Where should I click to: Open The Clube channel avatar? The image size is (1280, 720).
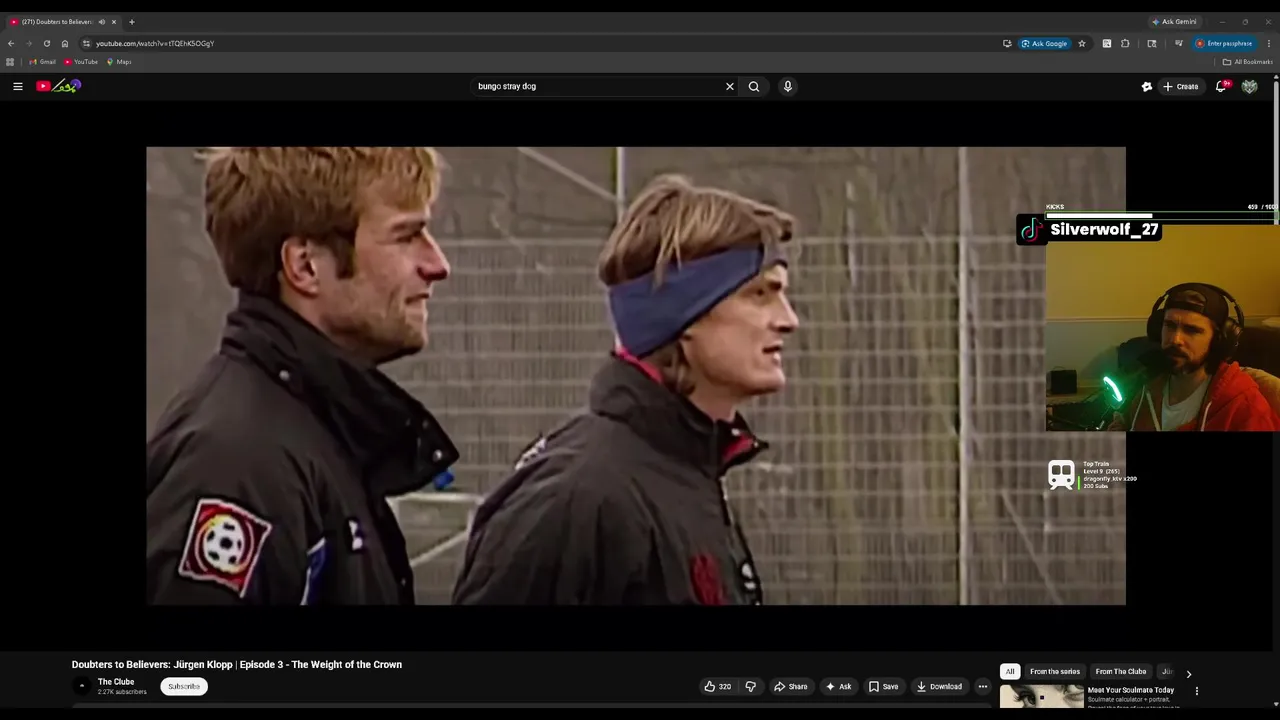(81, 686)
